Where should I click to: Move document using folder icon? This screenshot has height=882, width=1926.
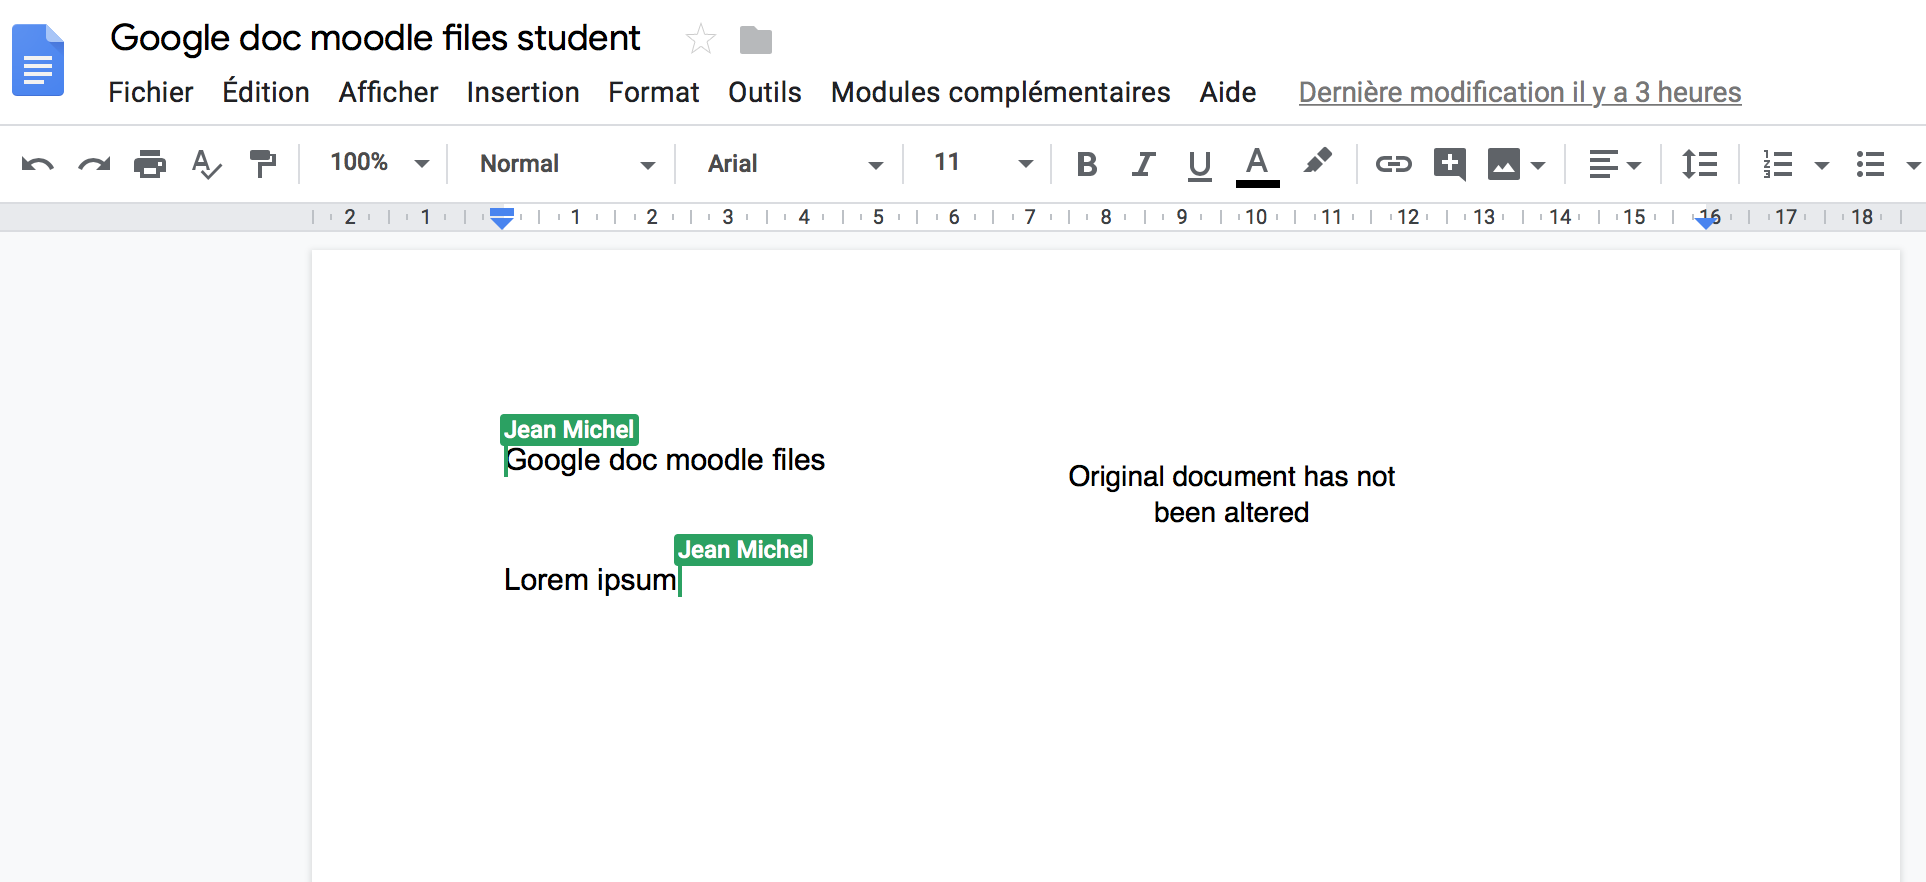point(756,40)
